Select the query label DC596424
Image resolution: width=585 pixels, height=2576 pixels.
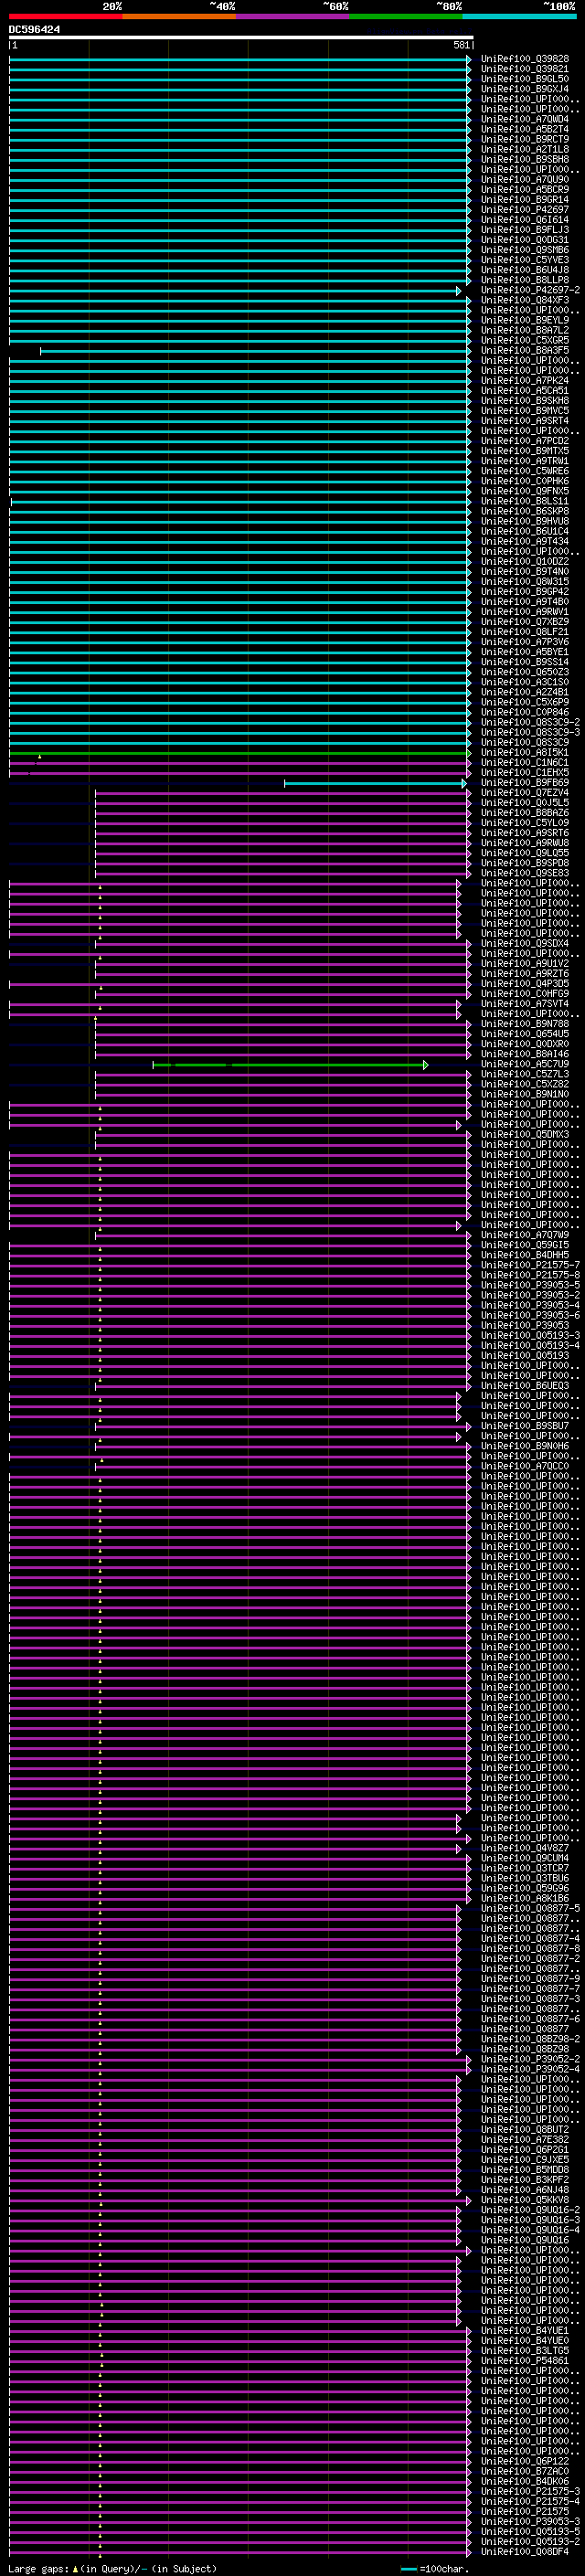(x=34, y=30)
